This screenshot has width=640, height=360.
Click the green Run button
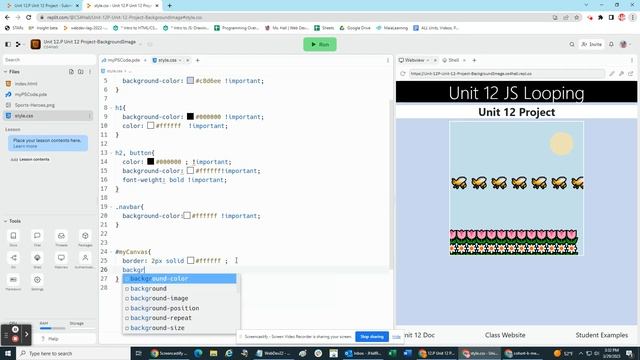point(320,44)
